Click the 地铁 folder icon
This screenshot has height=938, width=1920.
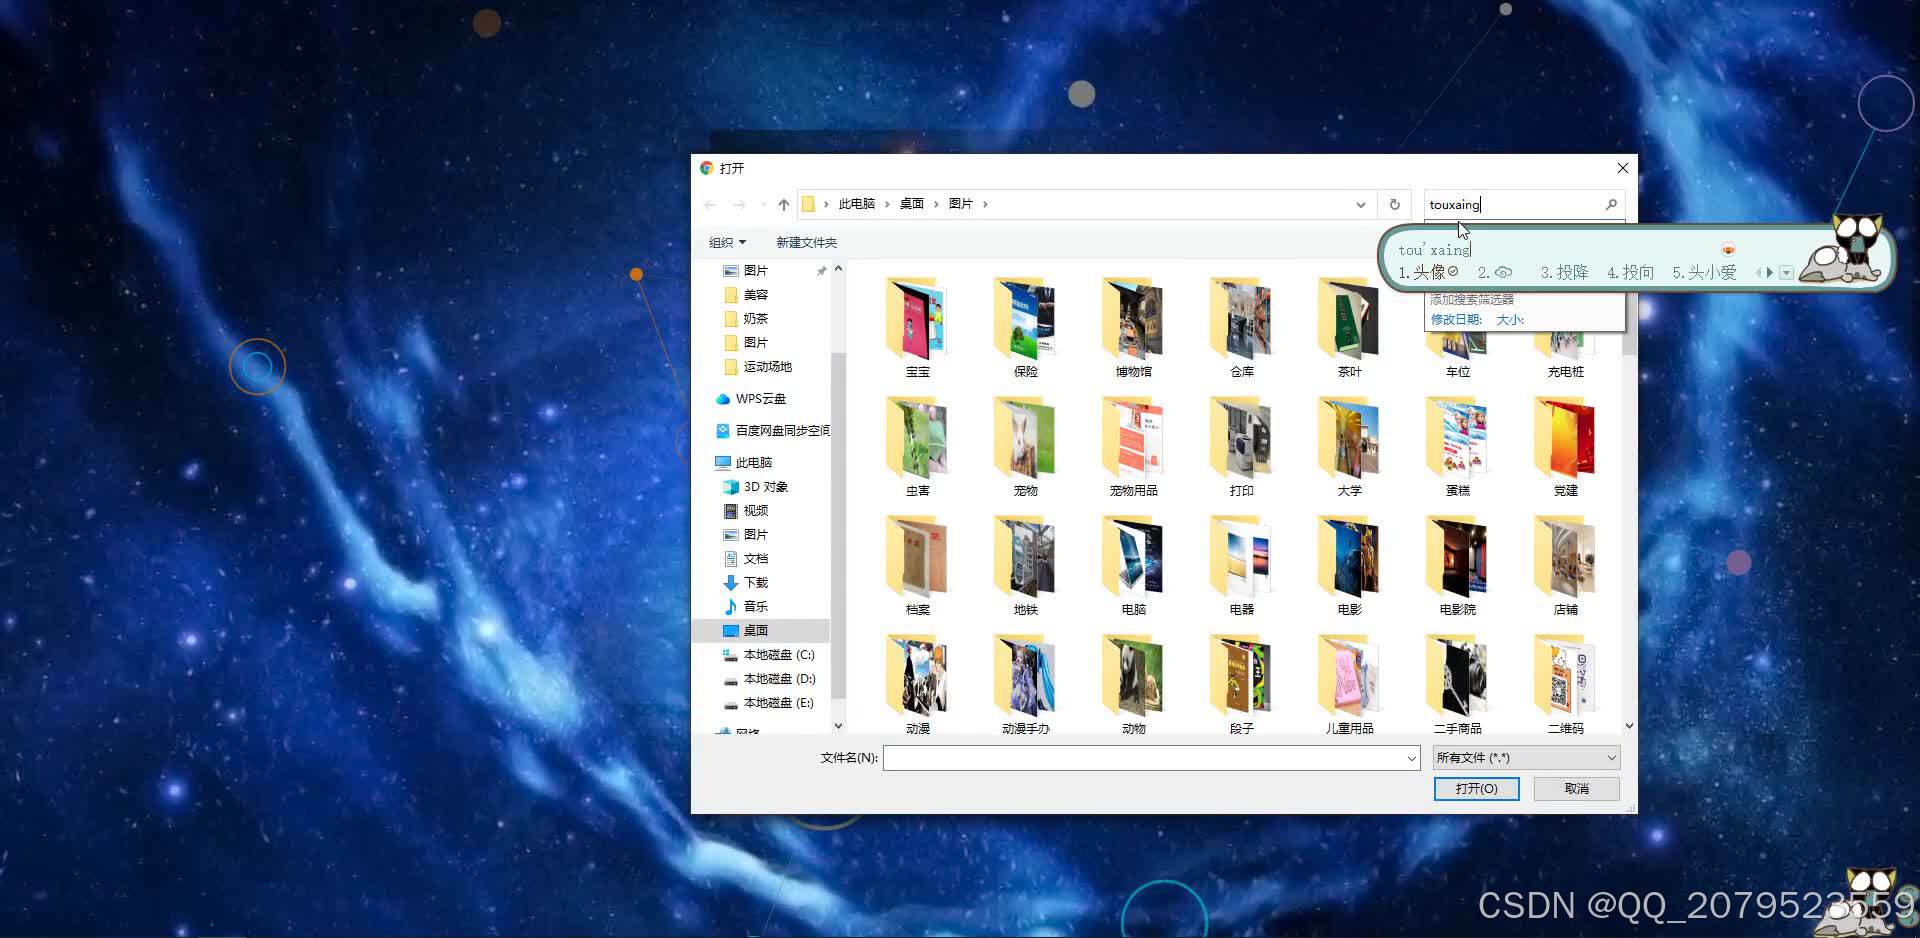1026,558
